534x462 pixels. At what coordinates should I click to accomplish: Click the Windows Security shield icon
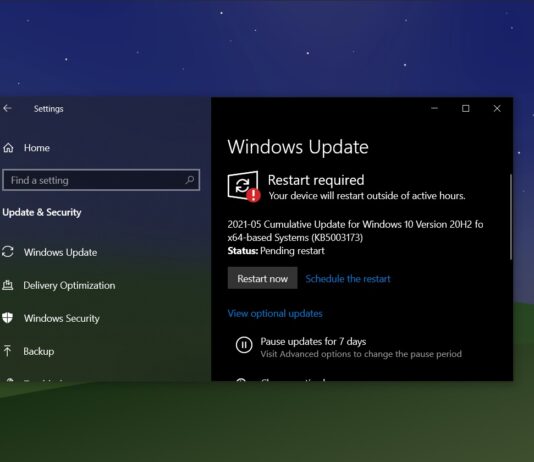(x=7, y=318)
